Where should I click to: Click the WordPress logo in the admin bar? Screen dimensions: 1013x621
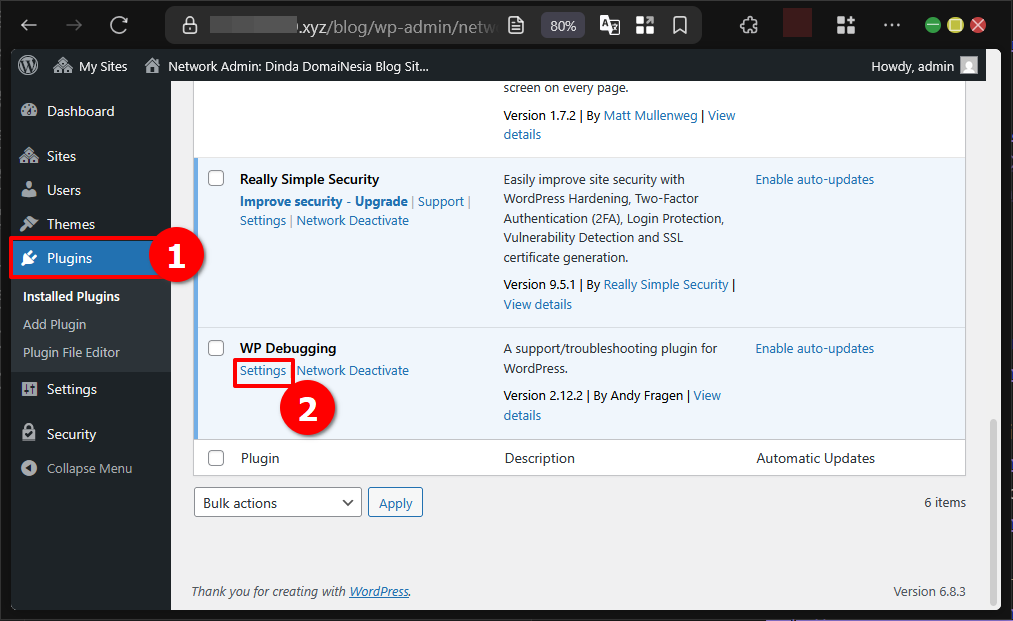click(x=27, y=66)
